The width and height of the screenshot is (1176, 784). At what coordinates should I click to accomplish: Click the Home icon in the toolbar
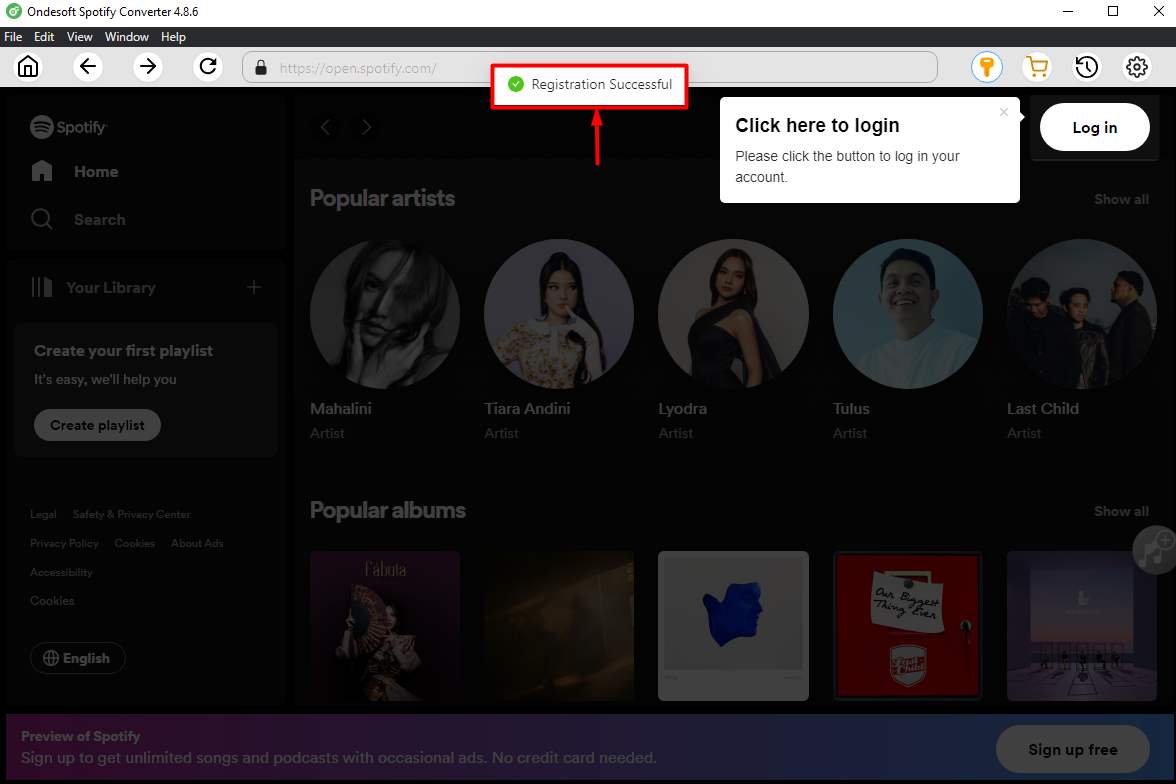click(x=28, y=67)
